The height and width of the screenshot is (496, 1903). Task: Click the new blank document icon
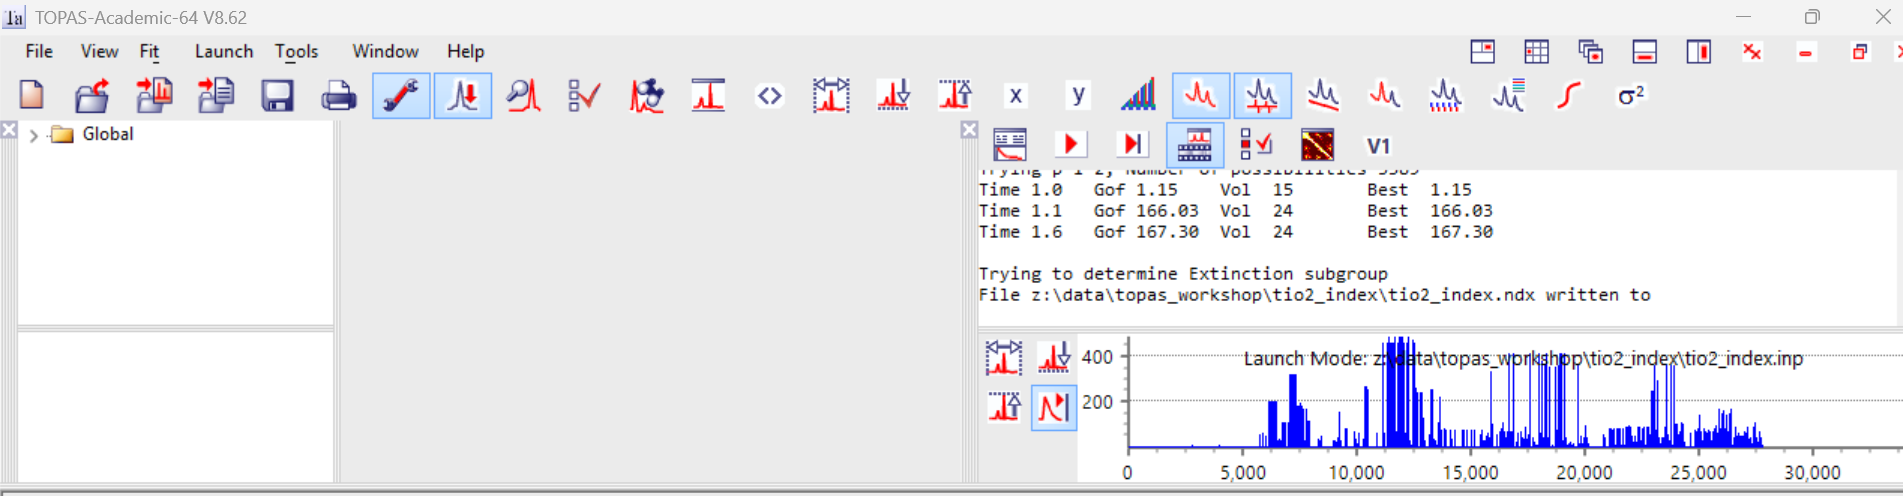coord(32,96)
